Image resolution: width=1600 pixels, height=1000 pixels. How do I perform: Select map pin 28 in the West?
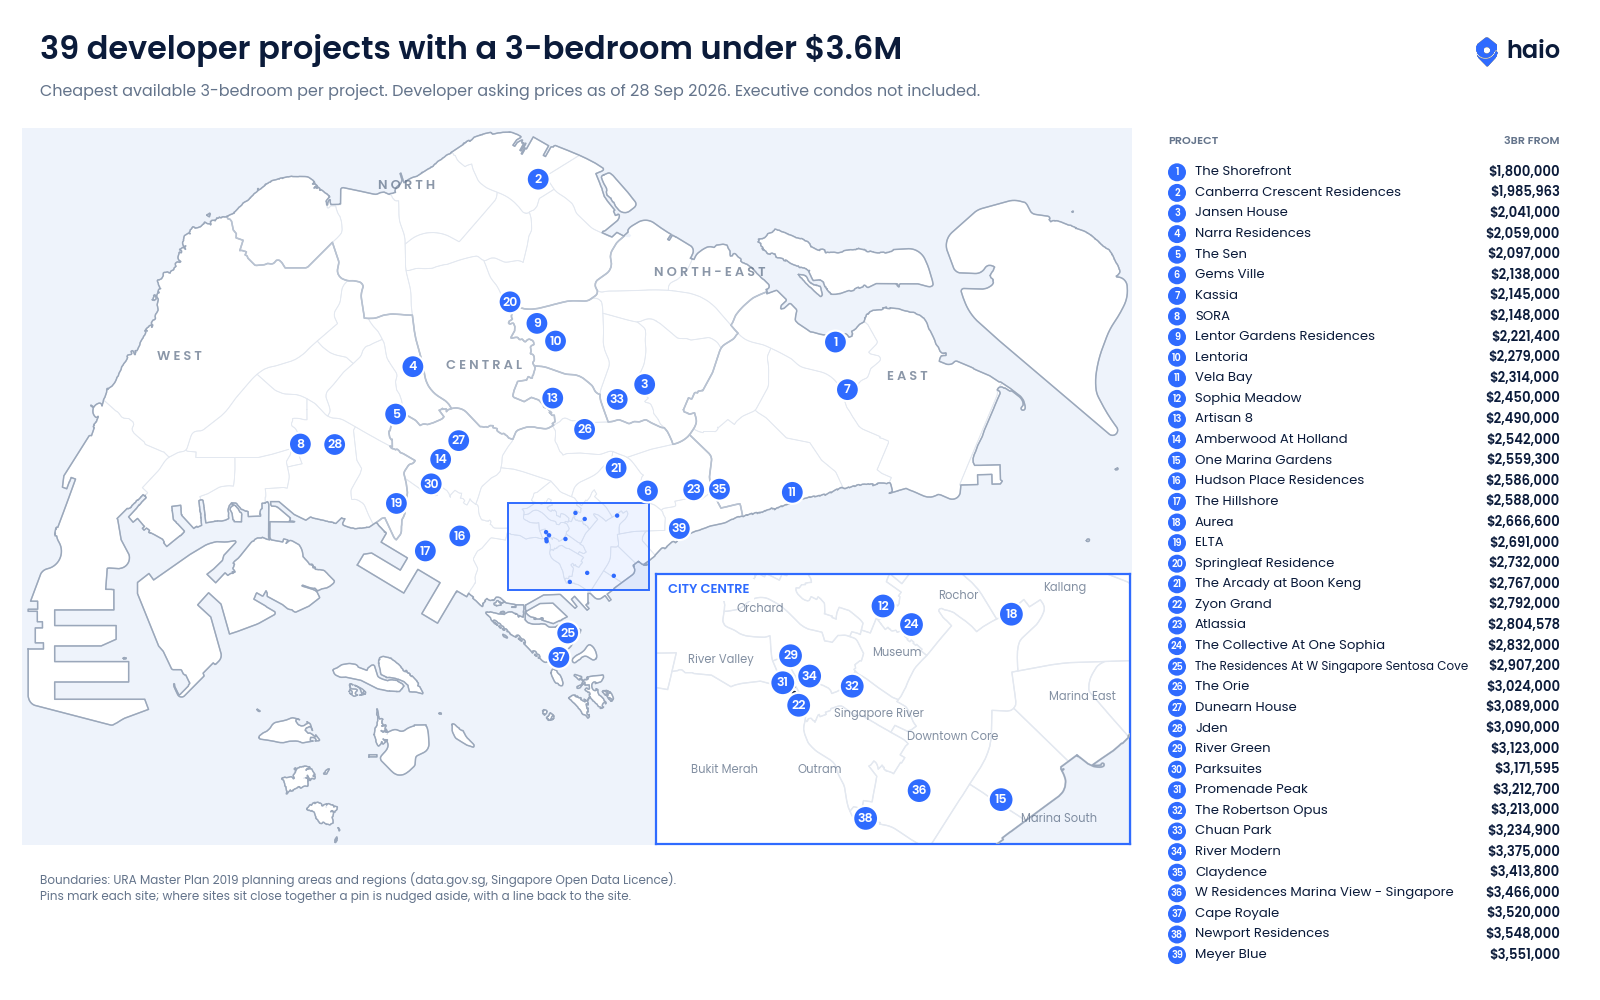(x=335, y=444)
